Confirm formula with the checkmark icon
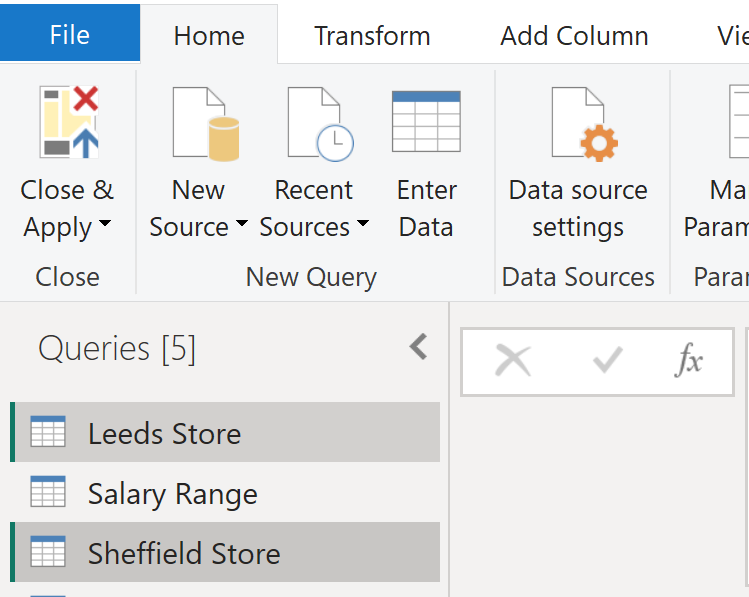The image size is (749, 597). (607, 361)
